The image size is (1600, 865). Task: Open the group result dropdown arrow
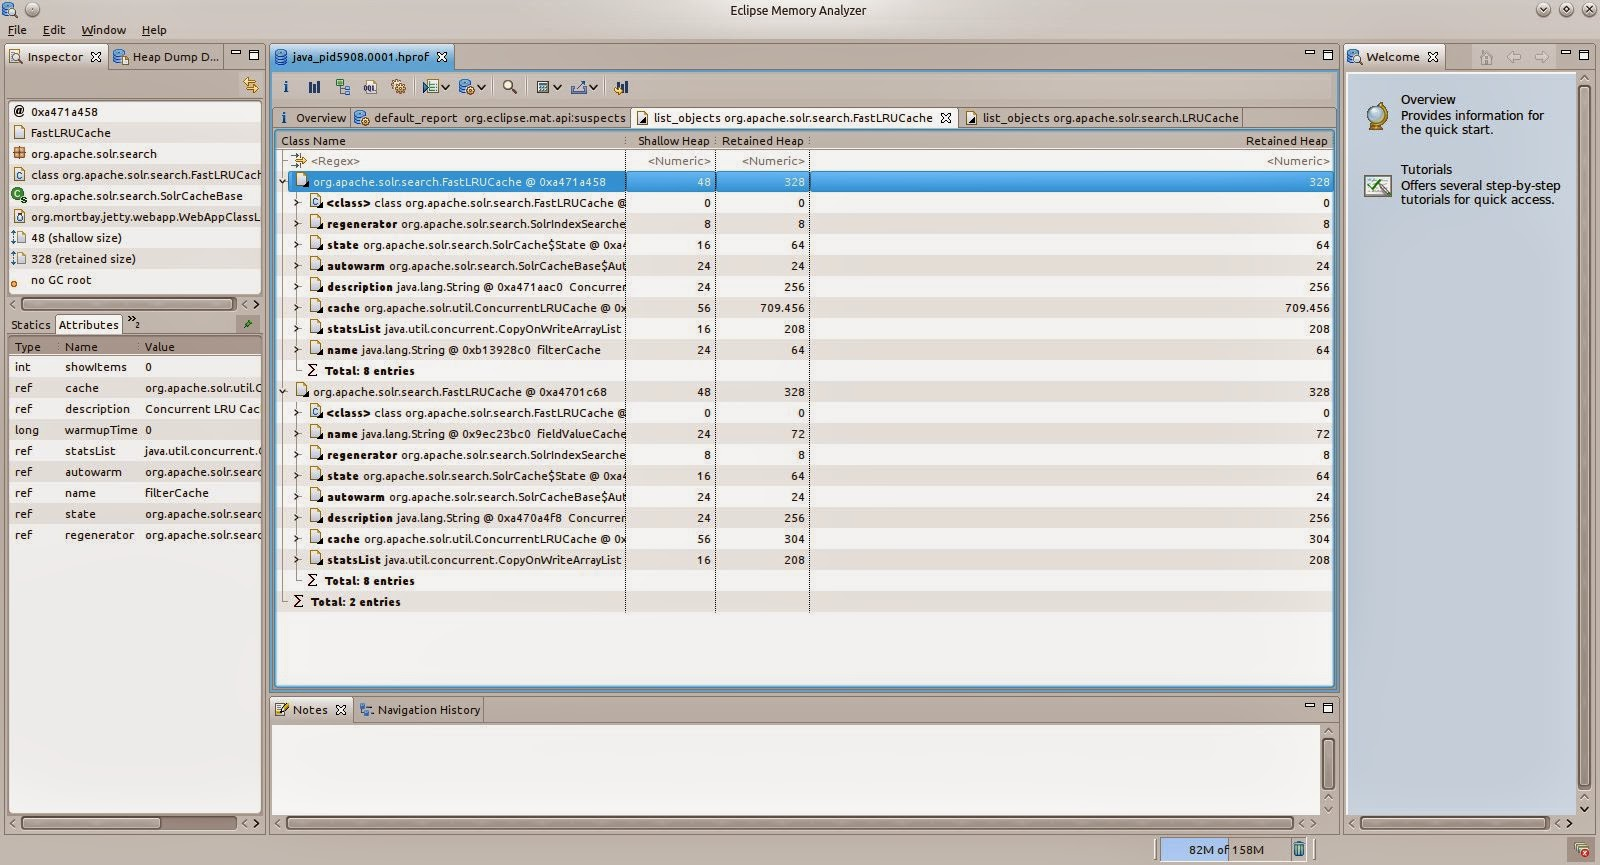click(x=557, y=88)
